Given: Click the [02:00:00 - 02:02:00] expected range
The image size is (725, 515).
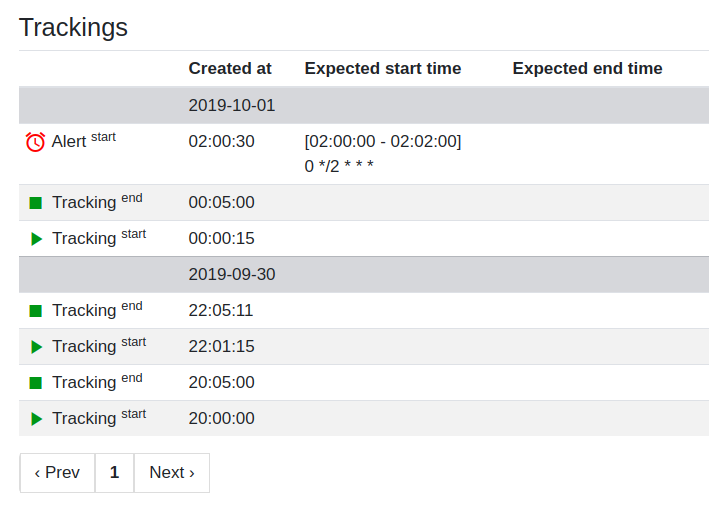Looking at the screenshot, I should (x=383, y=141).
